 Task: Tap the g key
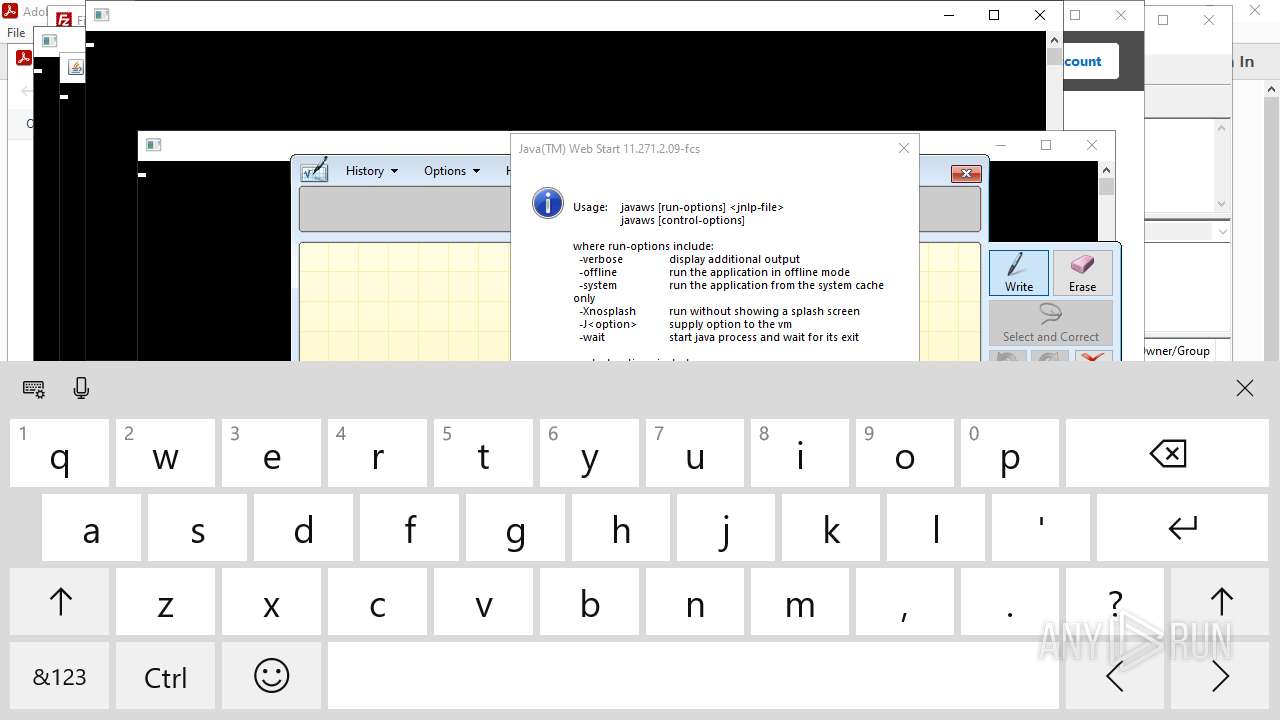click(x=515, y=527)
